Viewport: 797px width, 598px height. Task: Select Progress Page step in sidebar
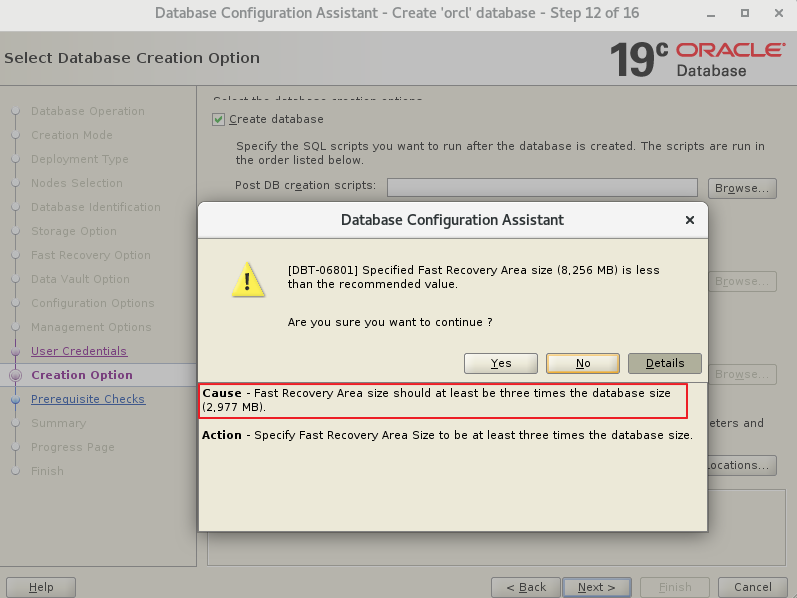coord(73,447)
